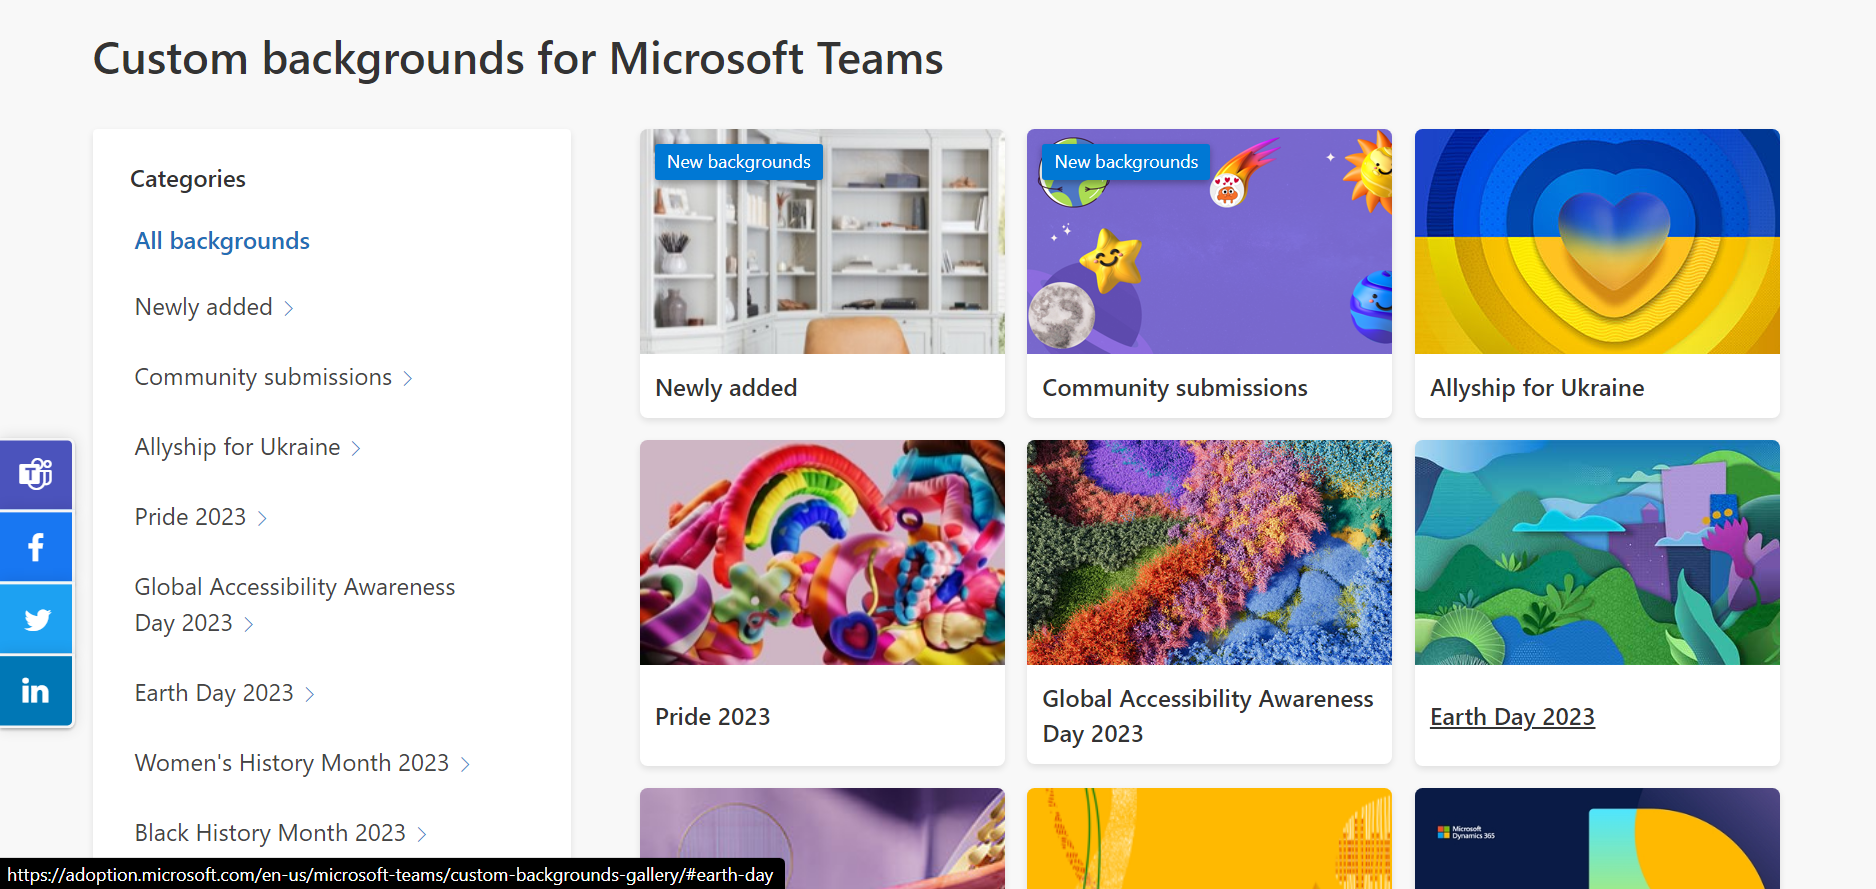
Task: Click chevron after Day 2023 in sidebar
Action: coord(248,625)
